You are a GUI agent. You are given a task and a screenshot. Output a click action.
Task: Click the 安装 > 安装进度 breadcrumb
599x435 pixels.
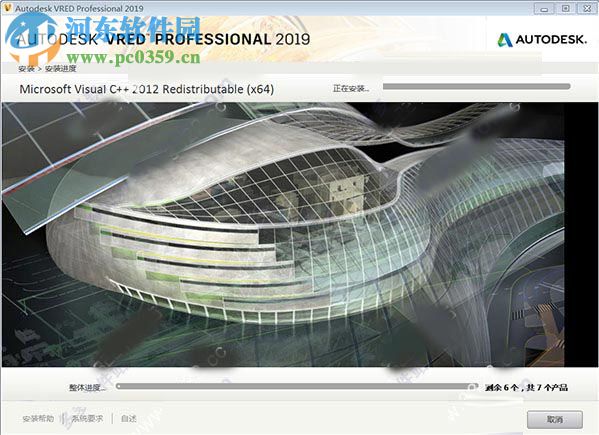47,68
